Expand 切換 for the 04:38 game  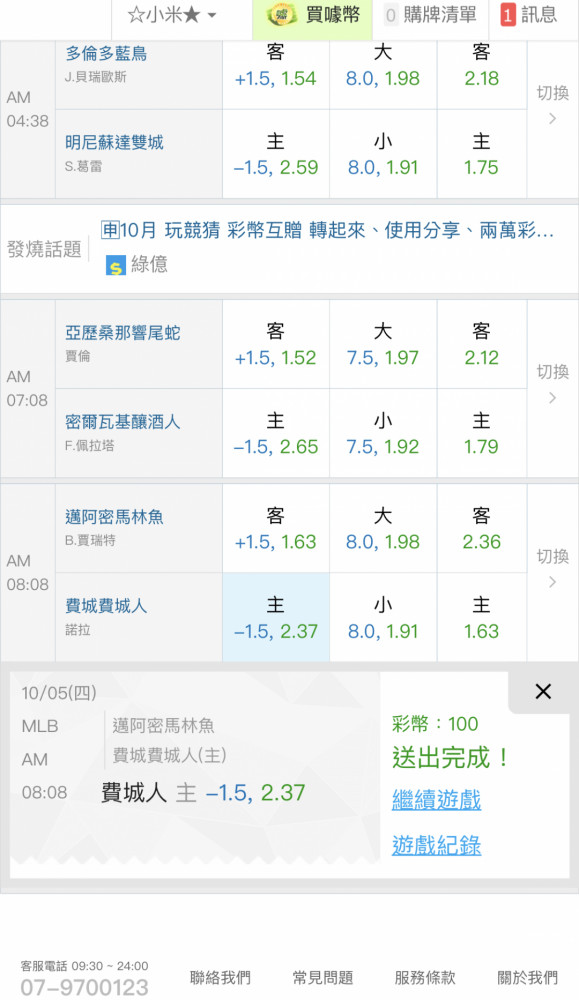click(552, 105)
